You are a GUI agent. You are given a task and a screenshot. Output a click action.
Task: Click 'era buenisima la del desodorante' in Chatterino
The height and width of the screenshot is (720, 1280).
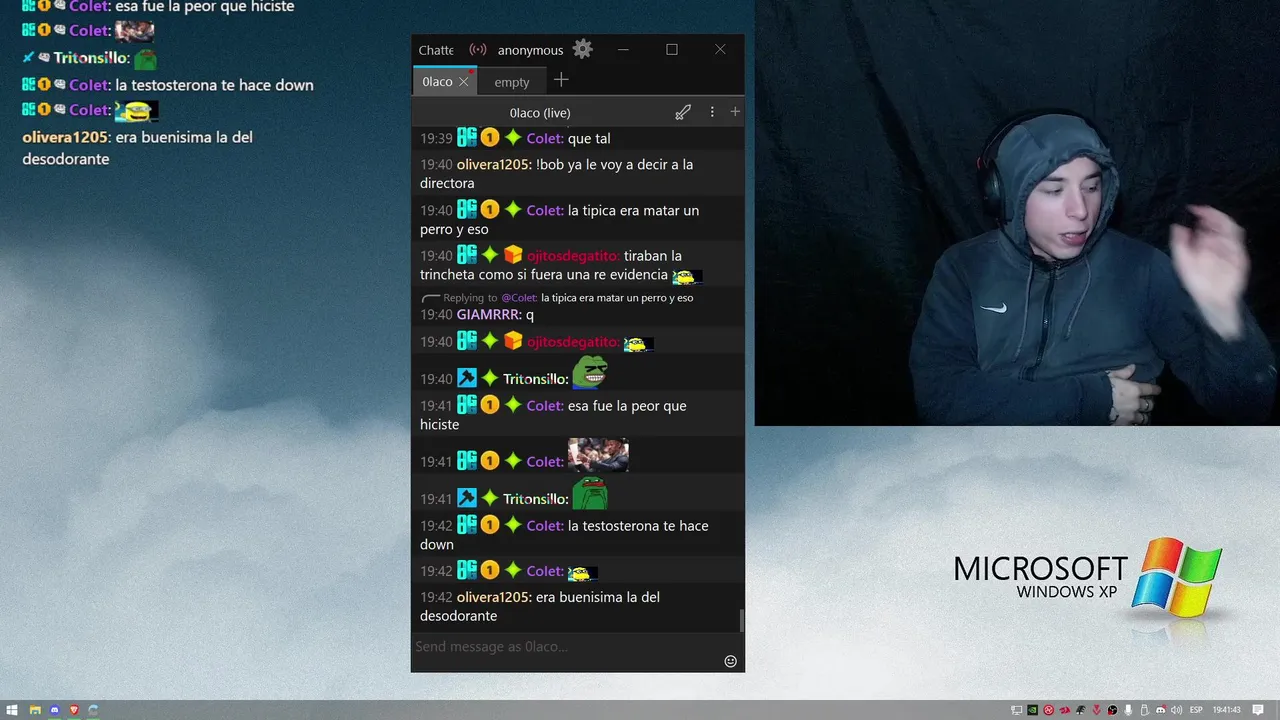(x=540, y=607)
